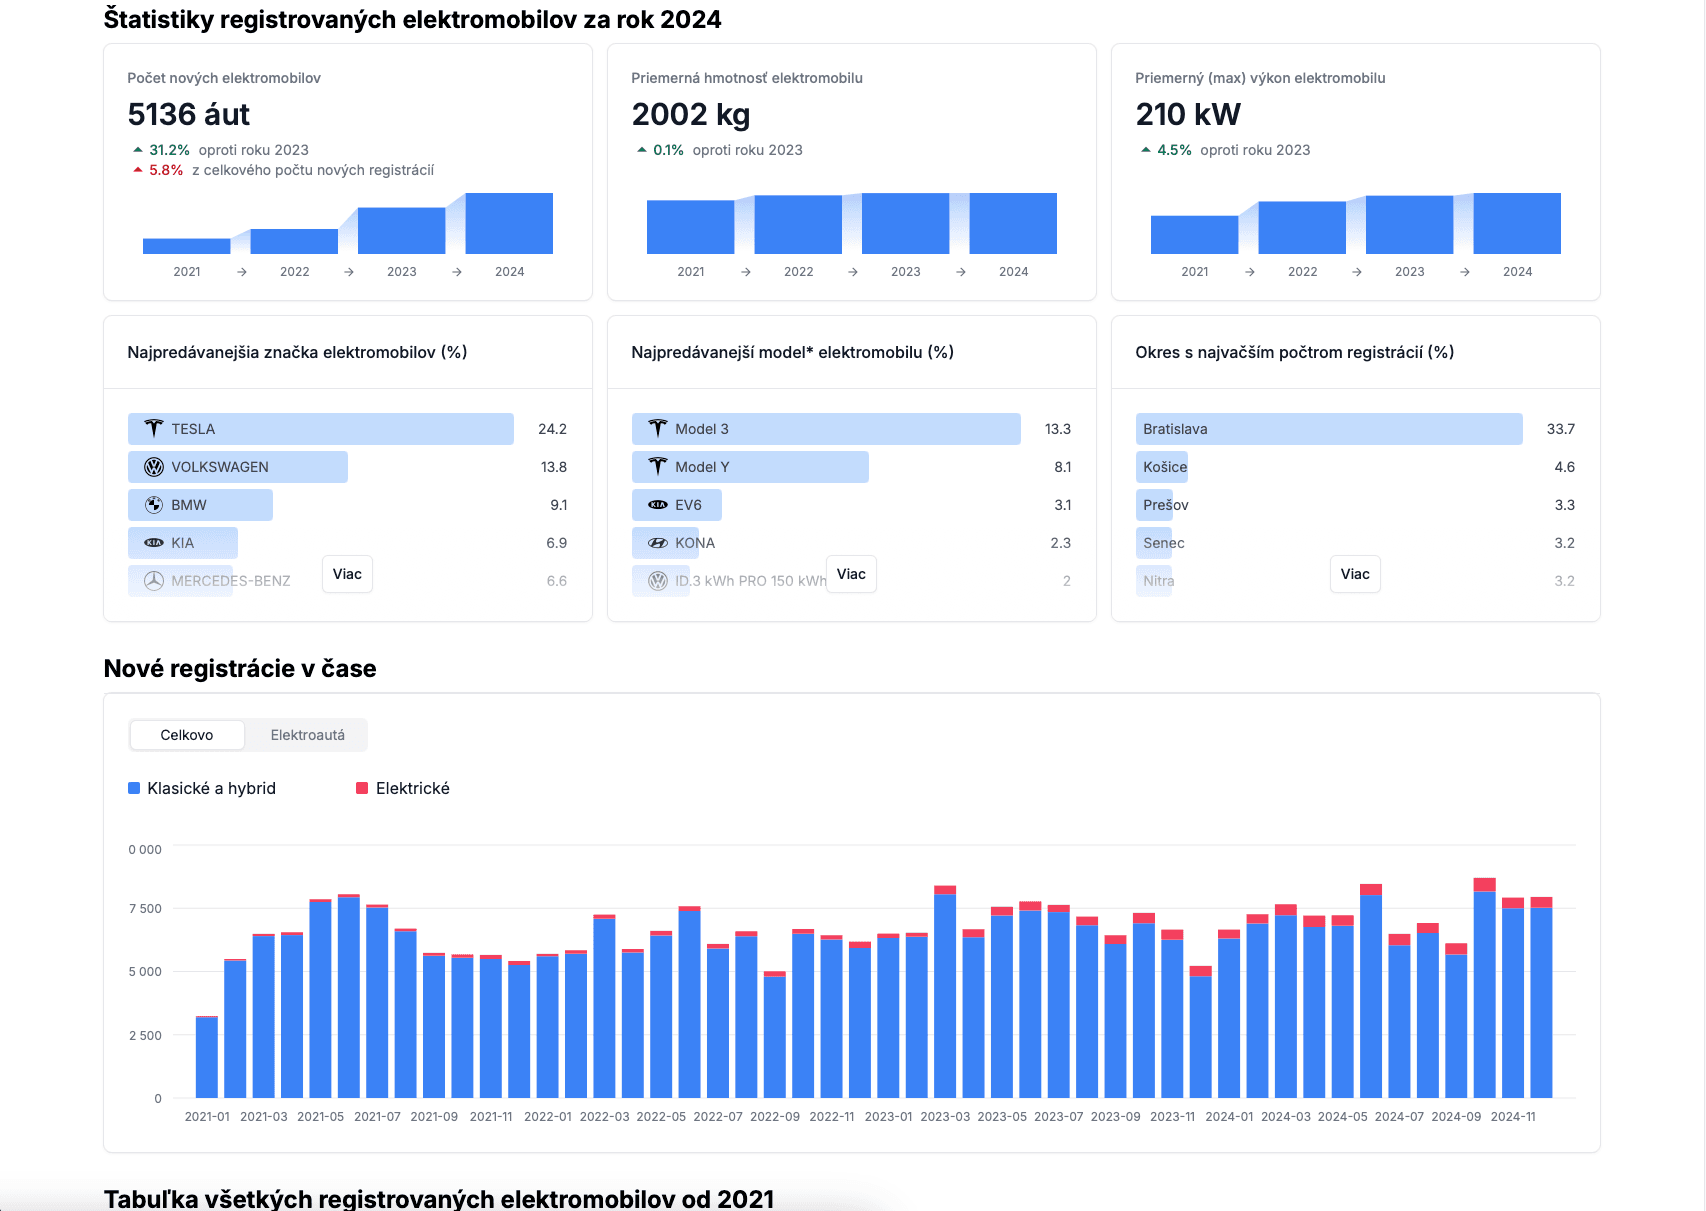Expand models list with Viac button
Screen dimensions: 1706x1211
click(x=851, y=574)
